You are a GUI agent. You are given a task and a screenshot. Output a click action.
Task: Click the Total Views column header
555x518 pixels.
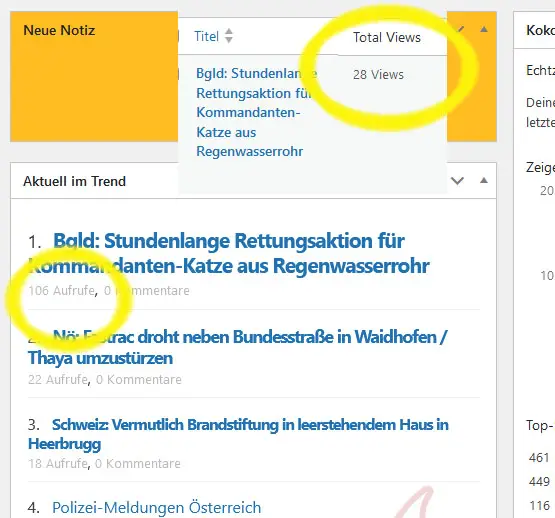pos(387,37)
